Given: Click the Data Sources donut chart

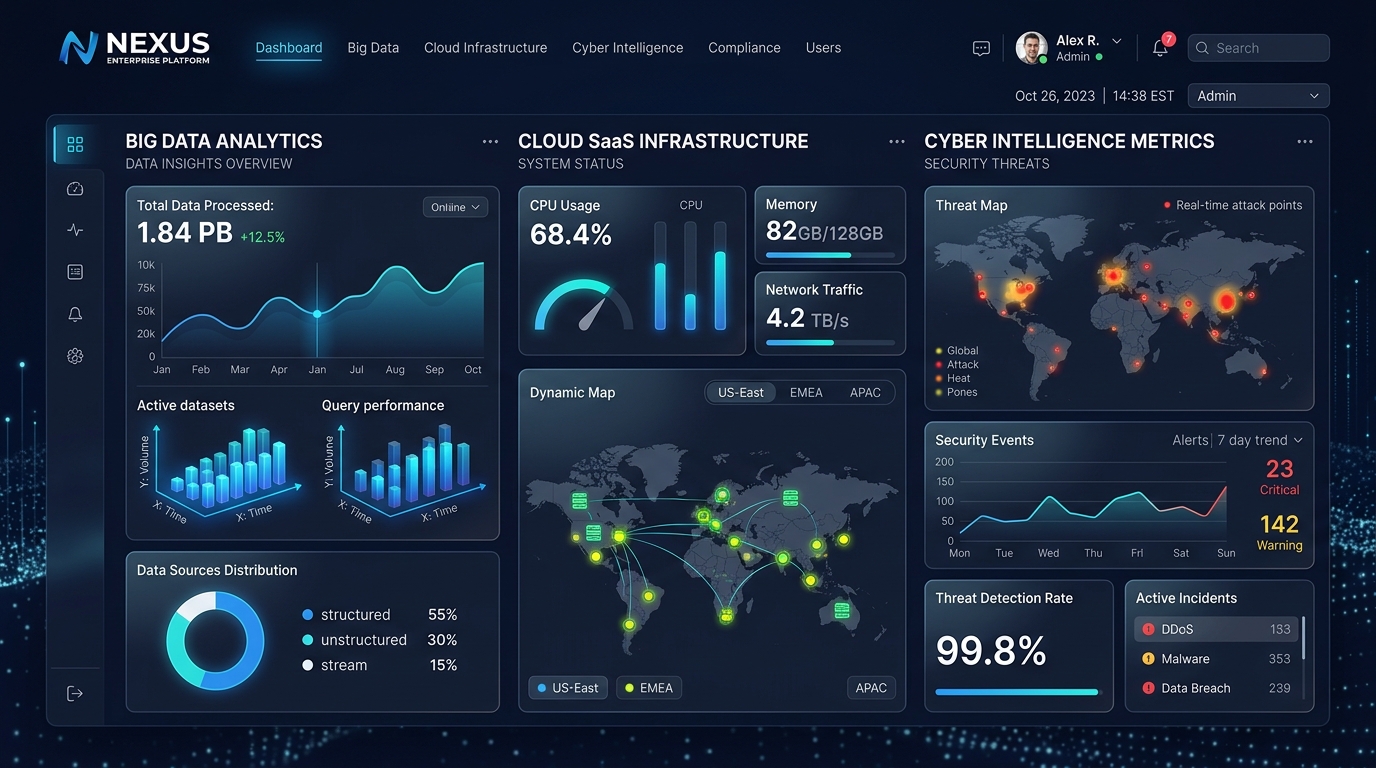Looking at the screenshot, I should [215, 640].
